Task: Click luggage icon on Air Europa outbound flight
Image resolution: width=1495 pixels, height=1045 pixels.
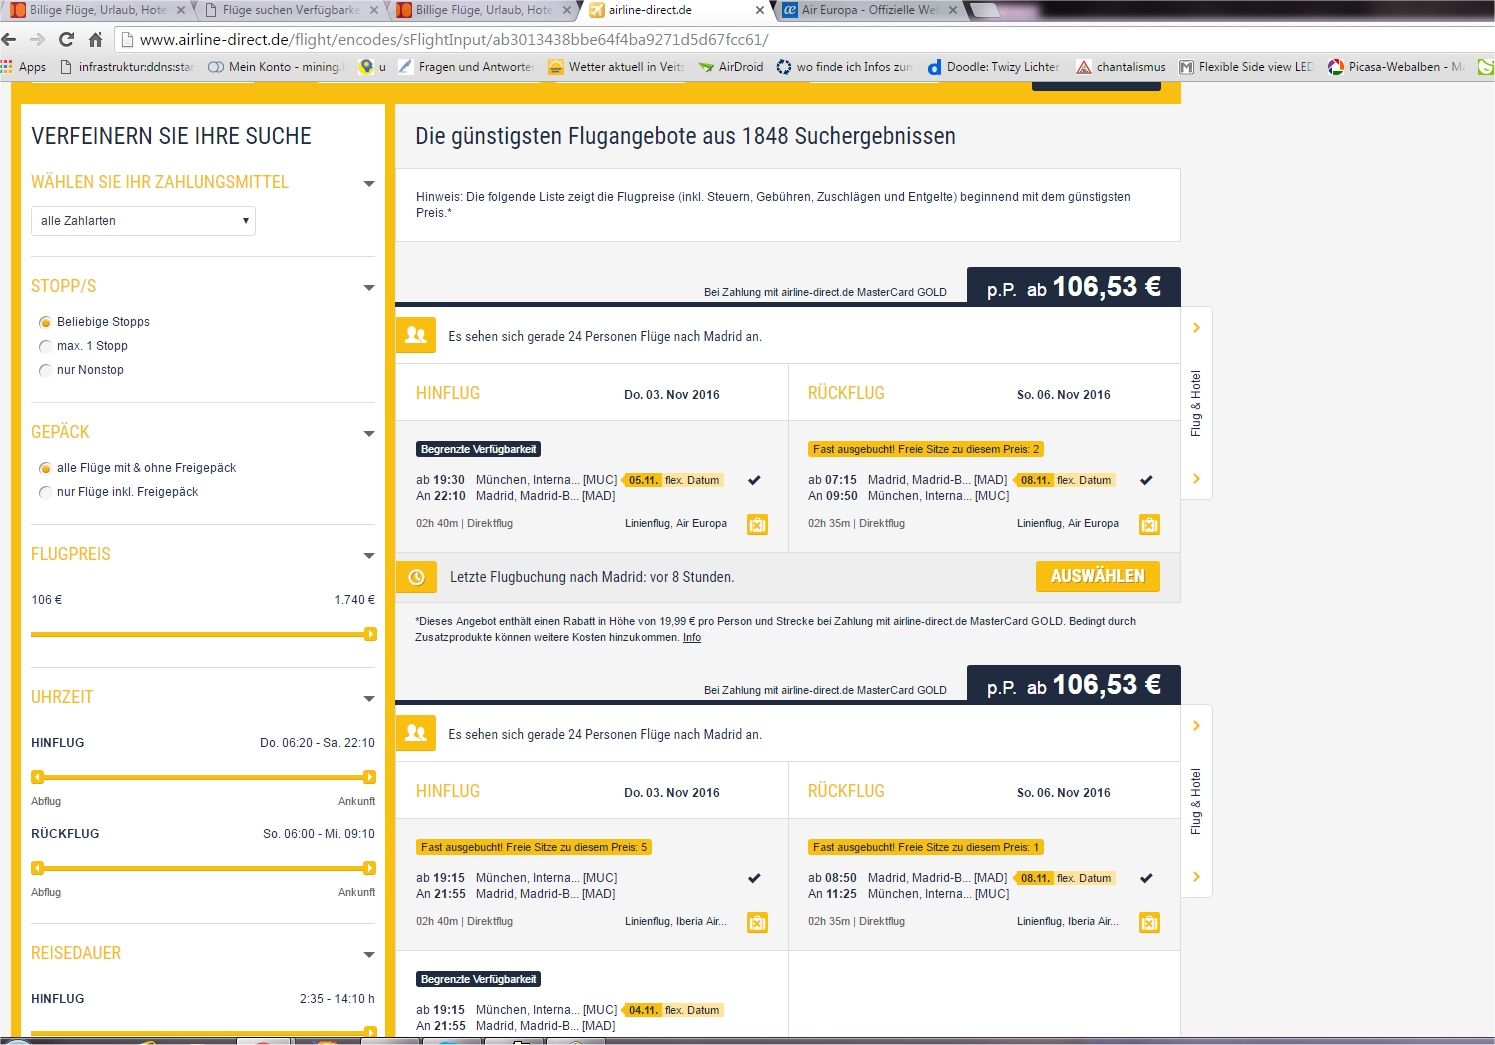Action: pos(757,524)
